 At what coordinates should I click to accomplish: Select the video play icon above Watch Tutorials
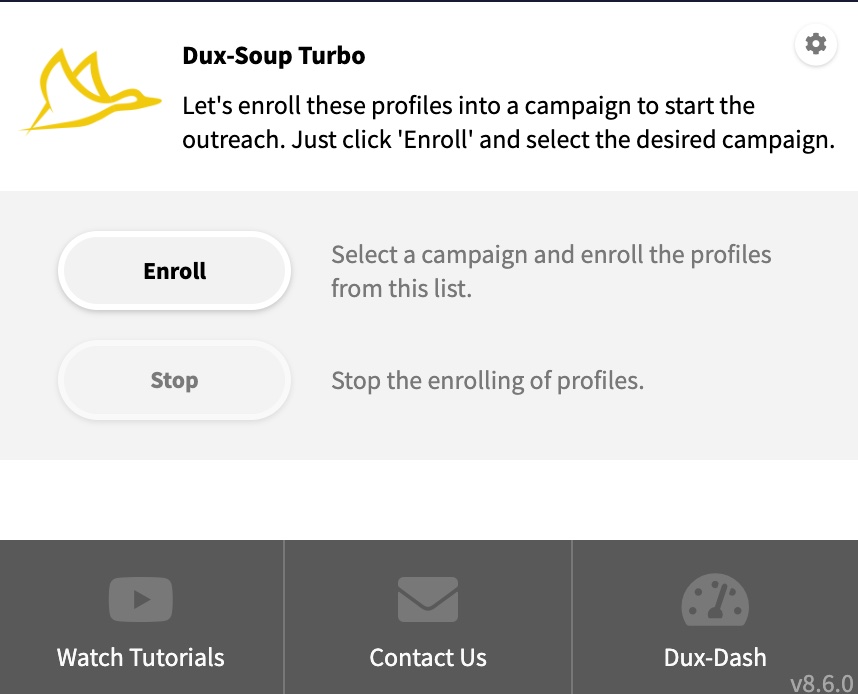140,599
